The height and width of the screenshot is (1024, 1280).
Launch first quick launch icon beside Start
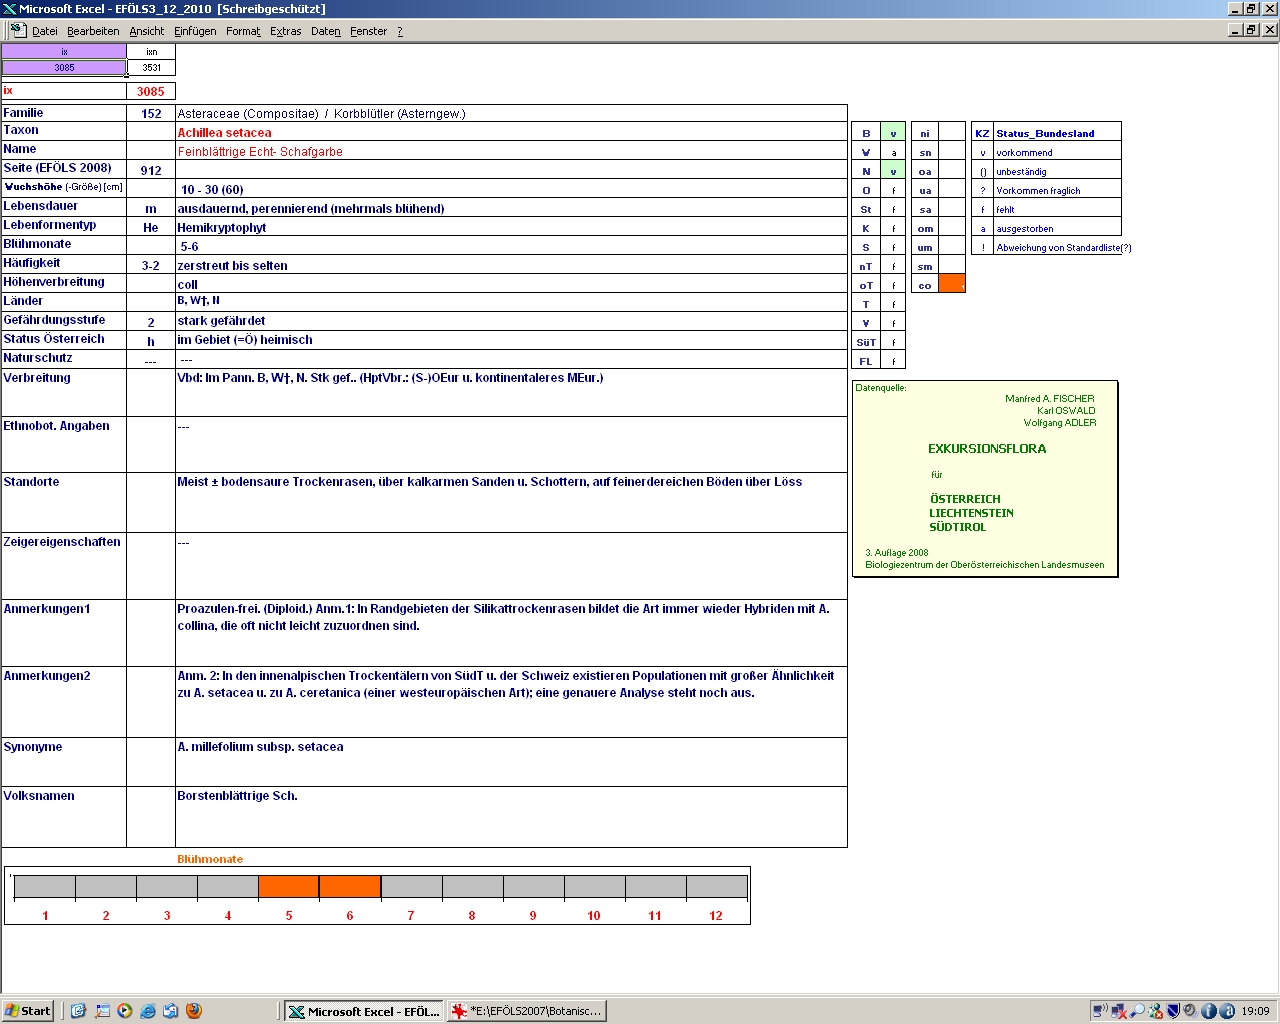79,1011
